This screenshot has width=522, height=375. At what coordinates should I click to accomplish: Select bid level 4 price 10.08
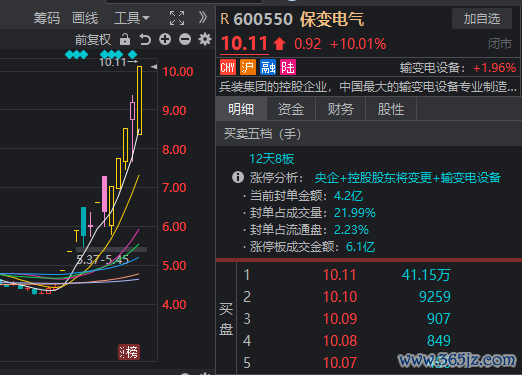point(340,341)
